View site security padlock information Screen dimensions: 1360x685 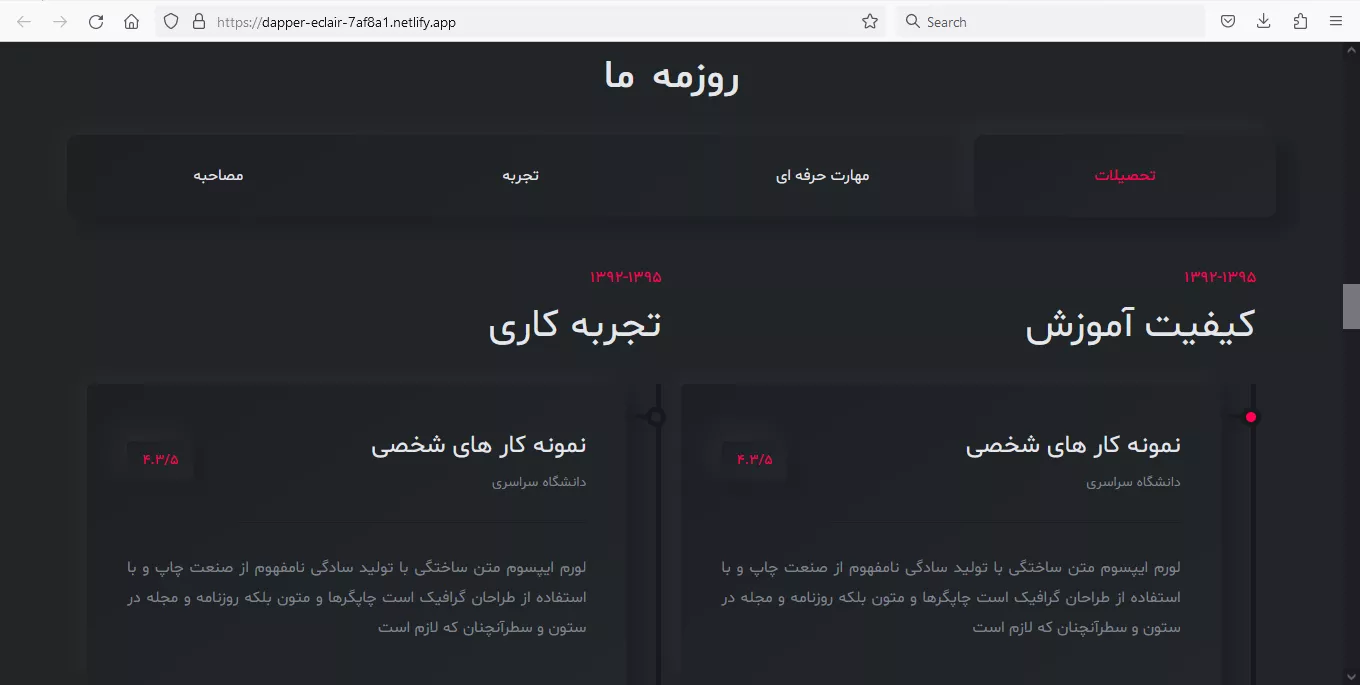pyautogui.click(x=198, y=22)
